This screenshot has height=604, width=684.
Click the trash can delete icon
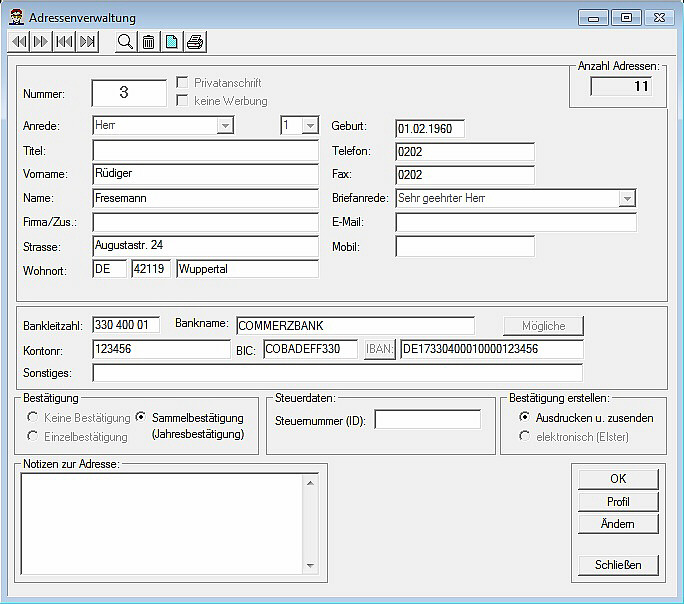pos(148,41)
